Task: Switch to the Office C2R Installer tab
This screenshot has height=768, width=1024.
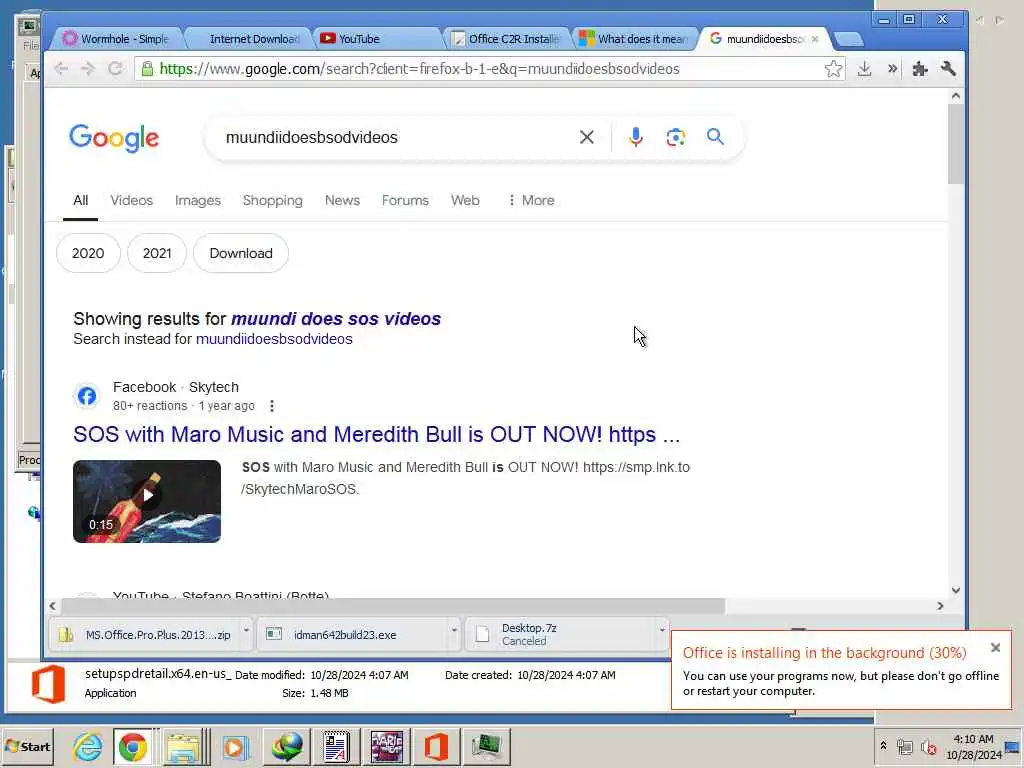Action: click(507, 39)
